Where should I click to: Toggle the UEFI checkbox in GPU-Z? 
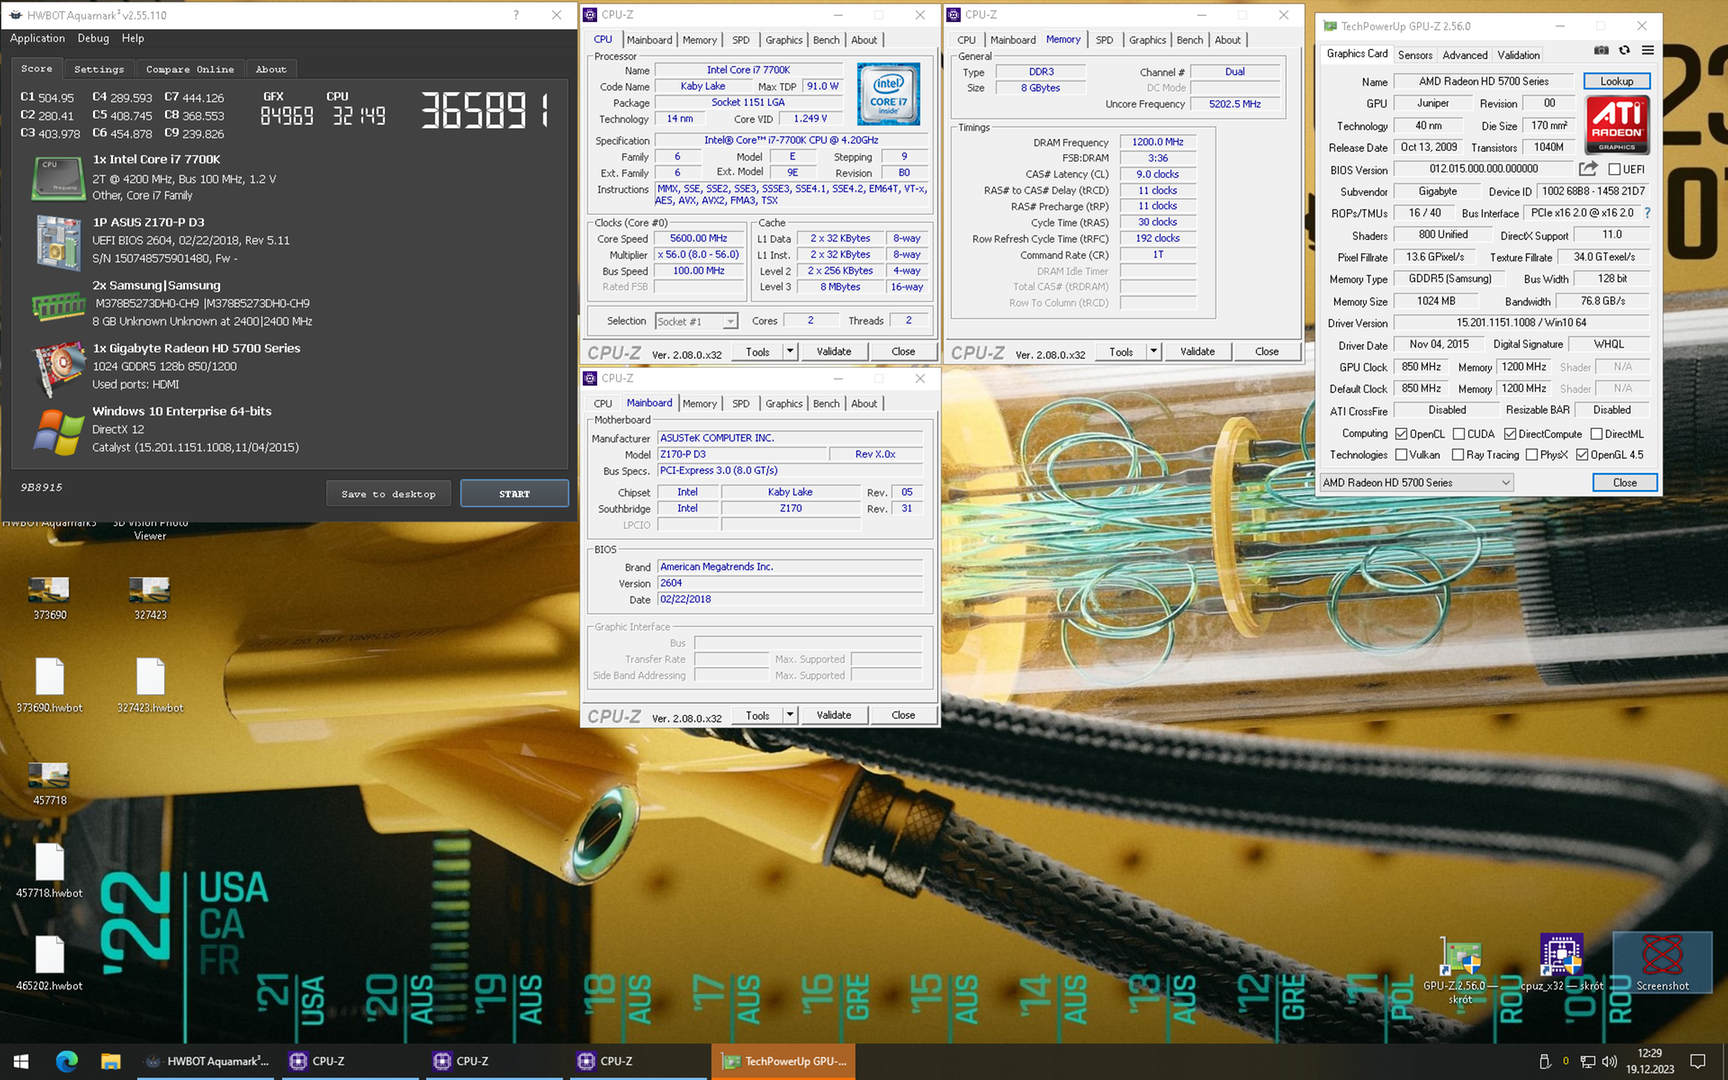click(x=1614, y=169)
